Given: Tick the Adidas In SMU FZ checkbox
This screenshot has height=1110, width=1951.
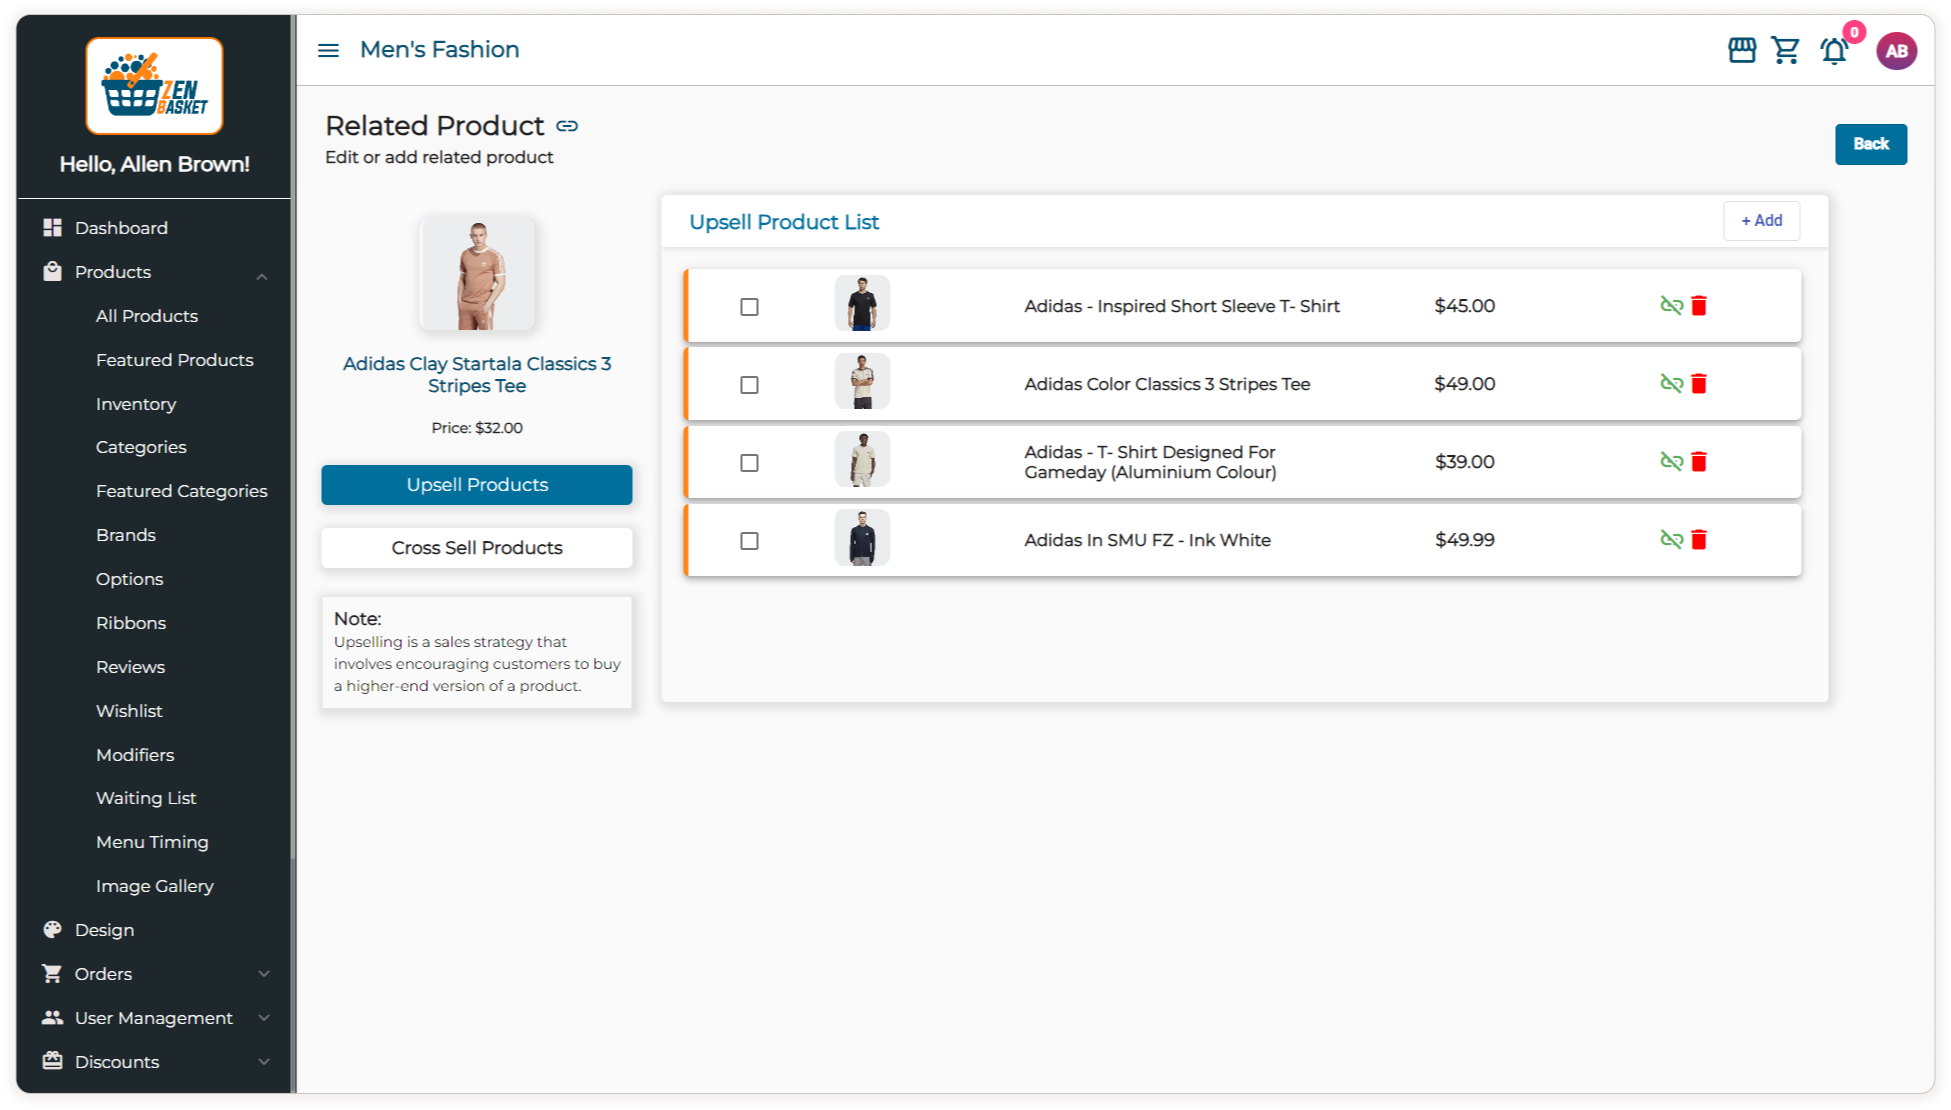Looking at the screenshot, I should pos(749,541).
